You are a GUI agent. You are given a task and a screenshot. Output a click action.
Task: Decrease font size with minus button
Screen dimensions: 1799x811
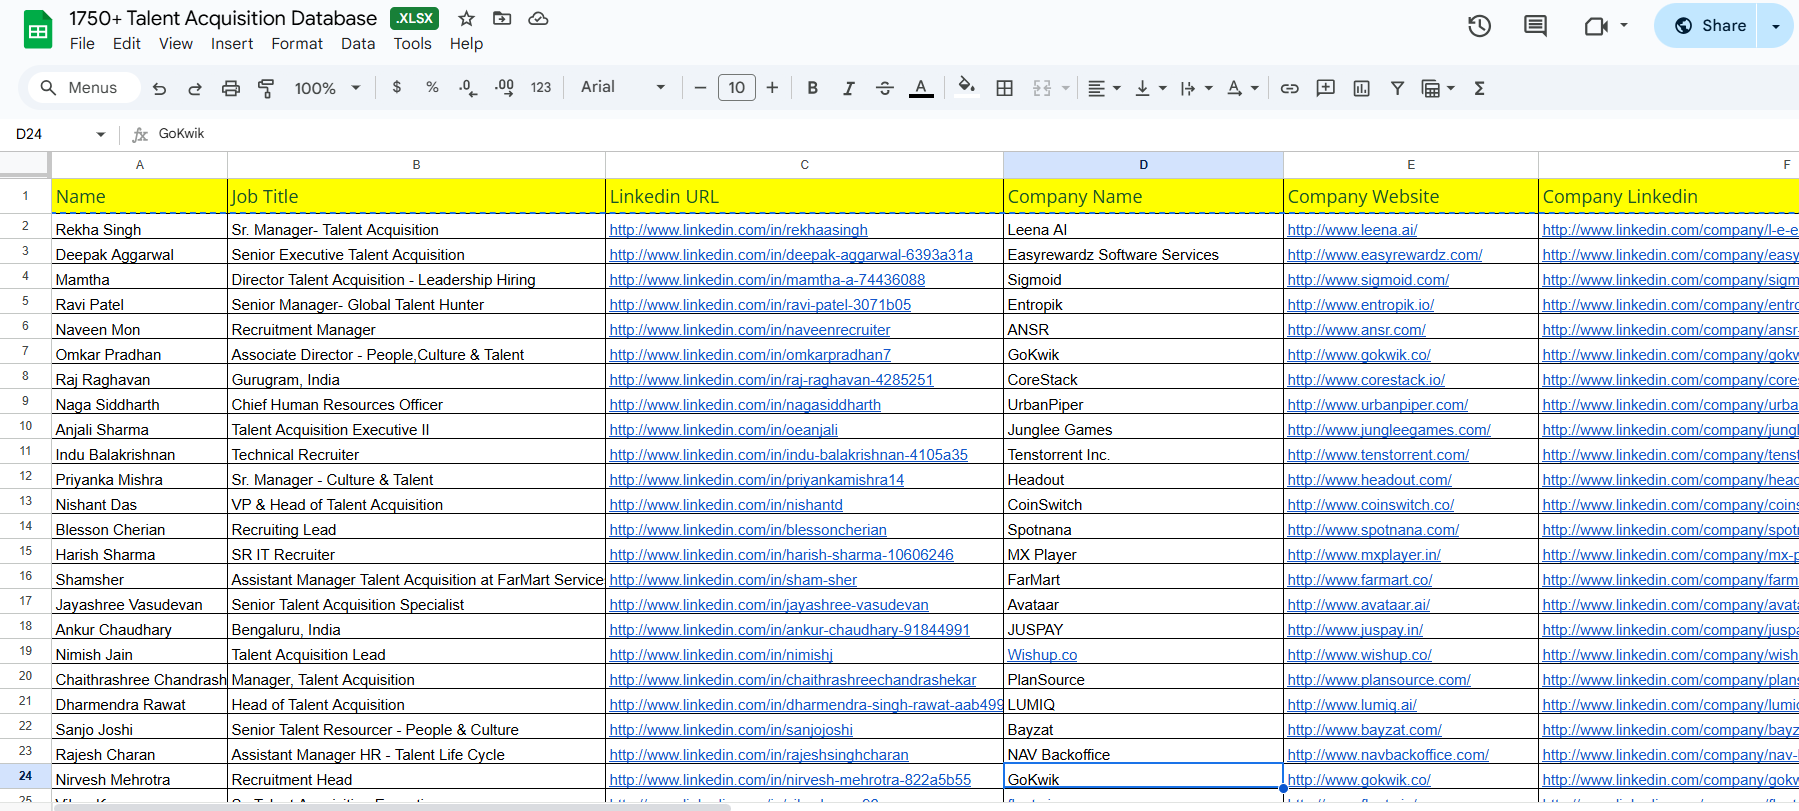click(700, 88)
